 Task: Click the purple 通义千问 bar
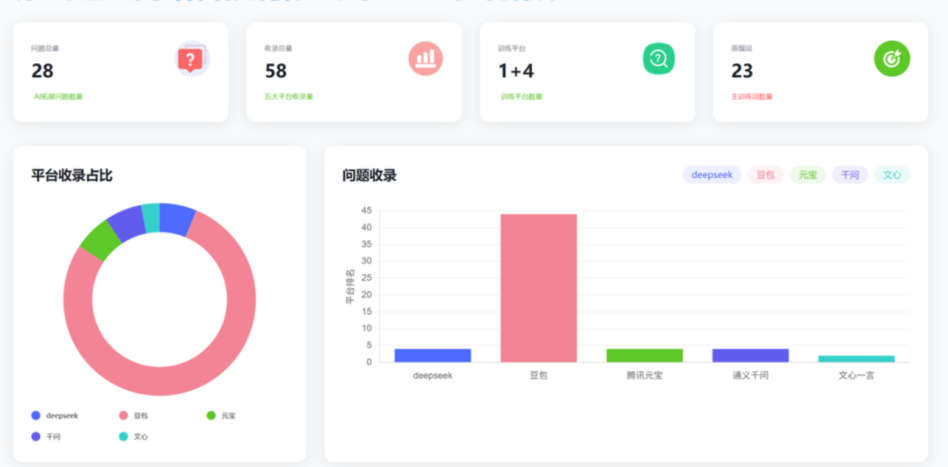pos(750,356)
